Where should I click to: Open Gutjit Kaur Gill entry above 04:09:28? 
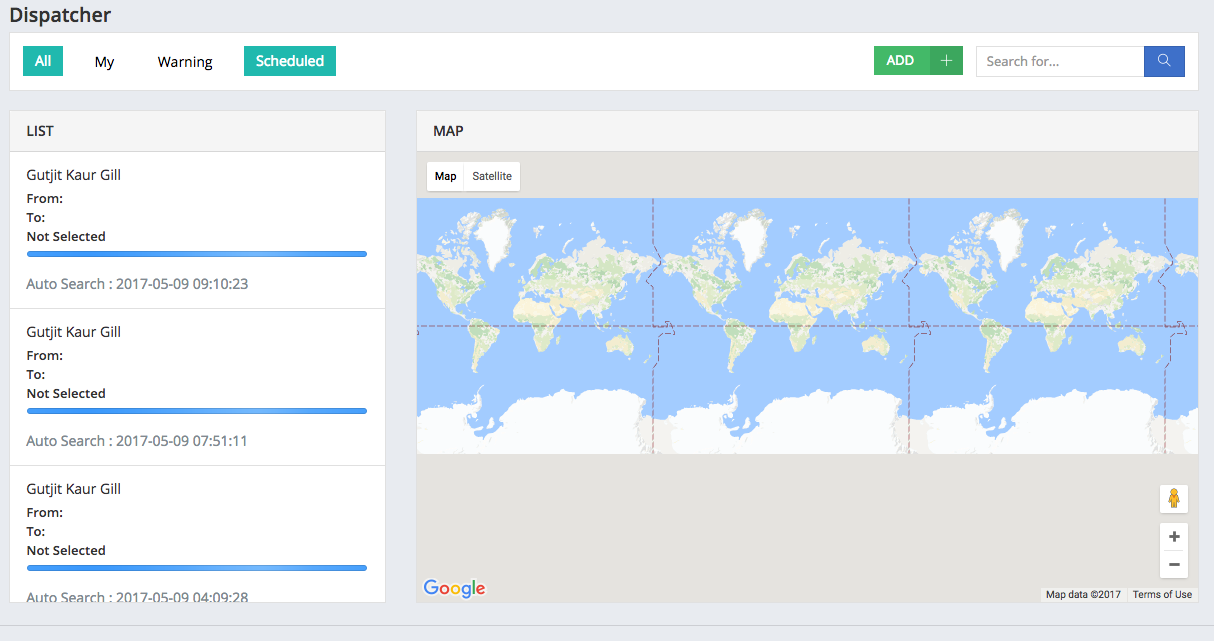click(x=74, y=489)
